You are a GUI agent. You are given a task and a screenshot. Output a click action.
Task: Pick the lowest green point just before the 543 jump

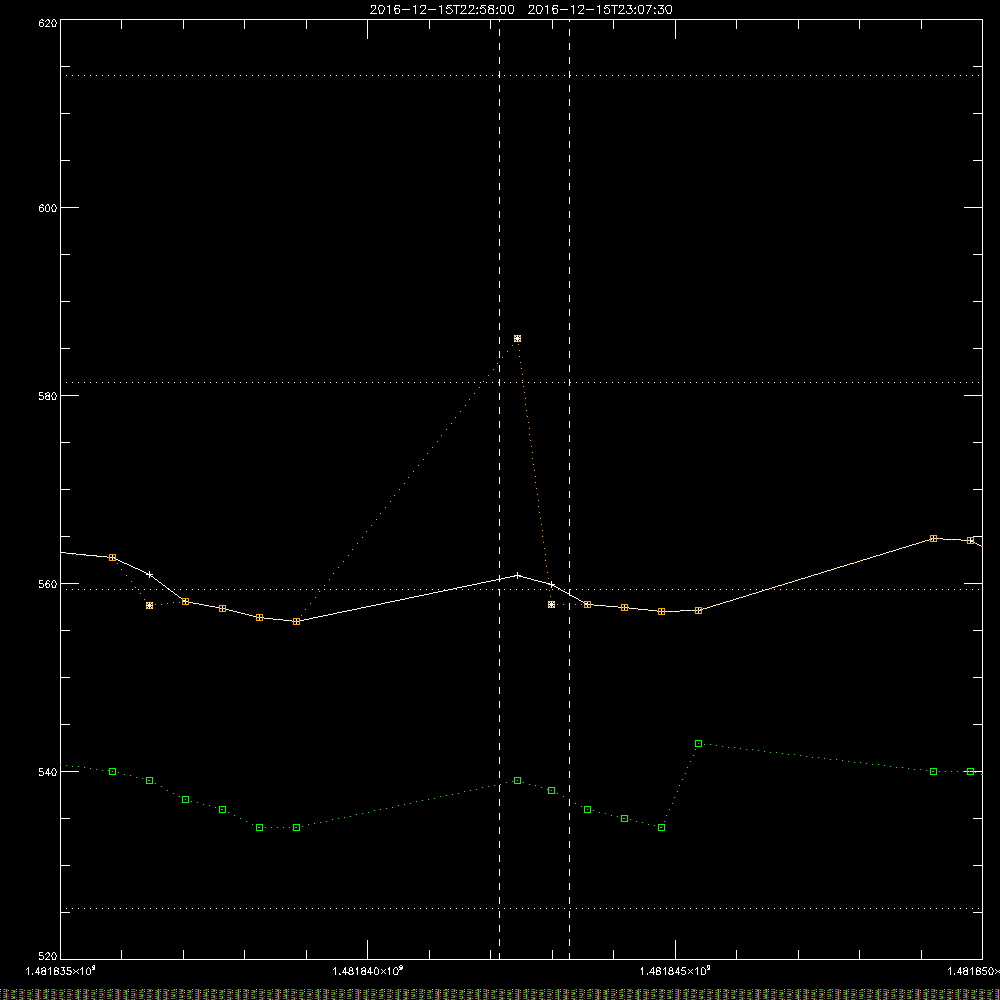click(x=661, y=828)
